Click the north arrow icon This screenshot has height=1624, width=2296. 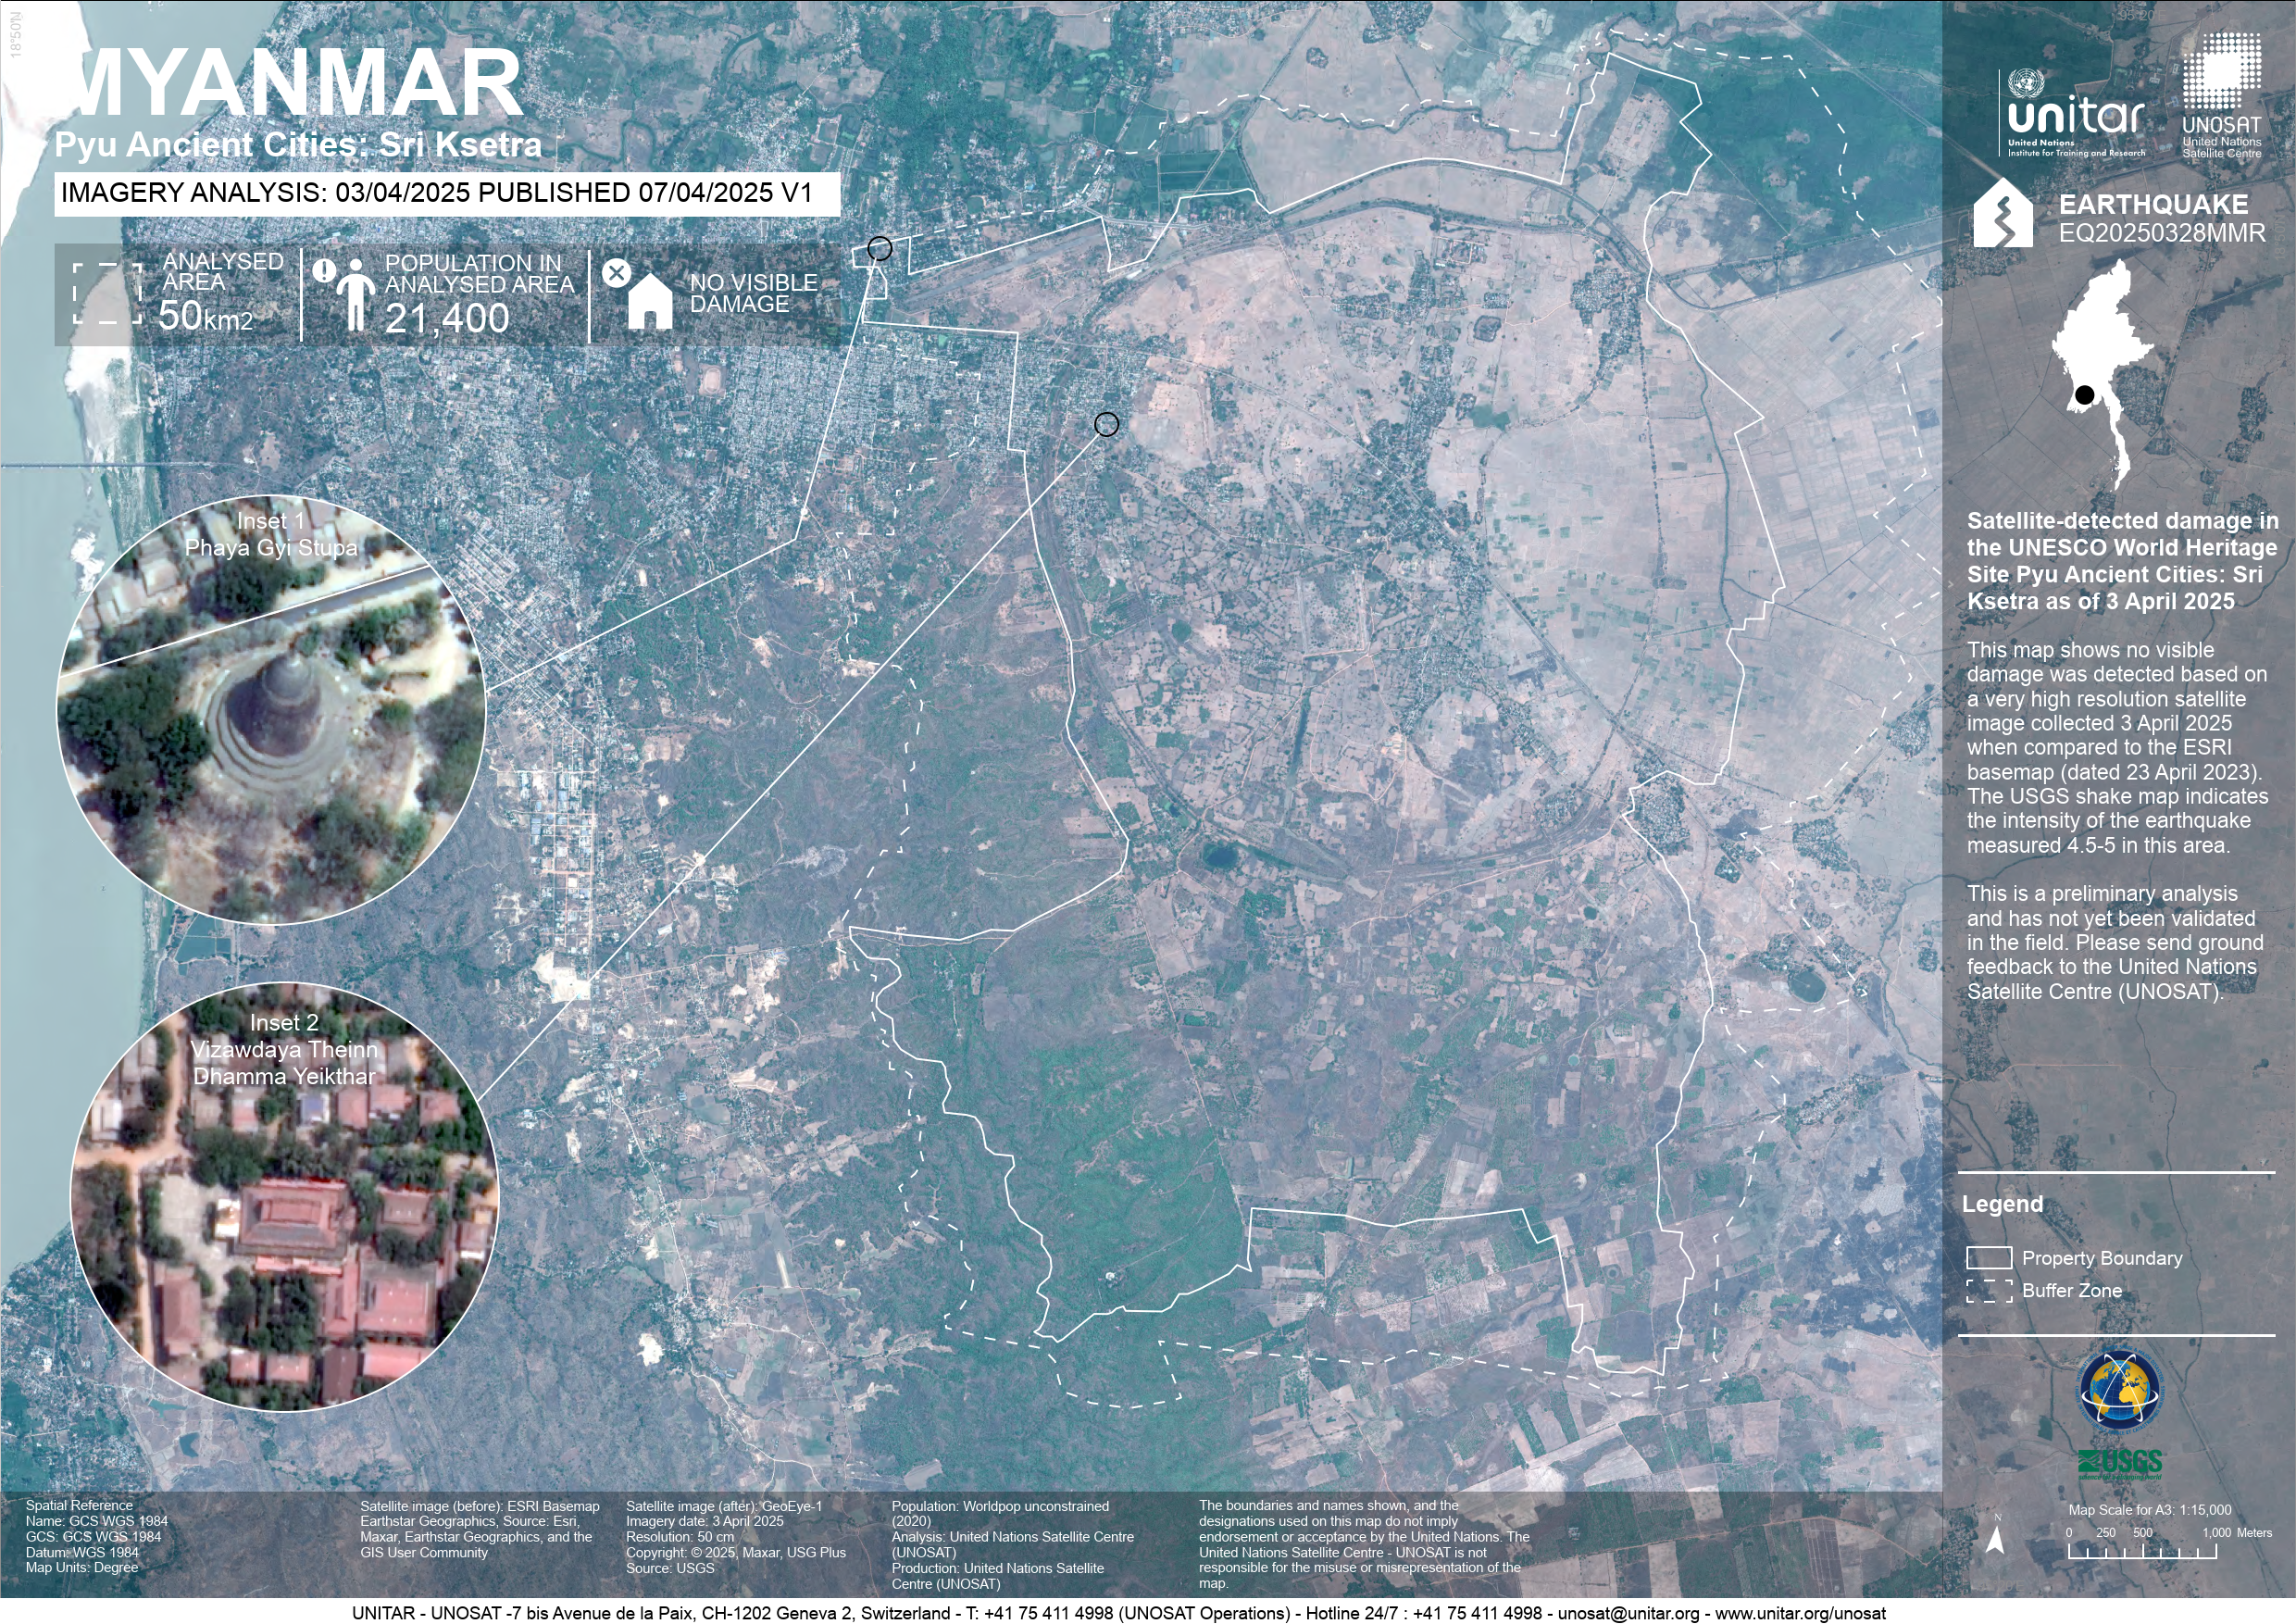(1995, 1540)
